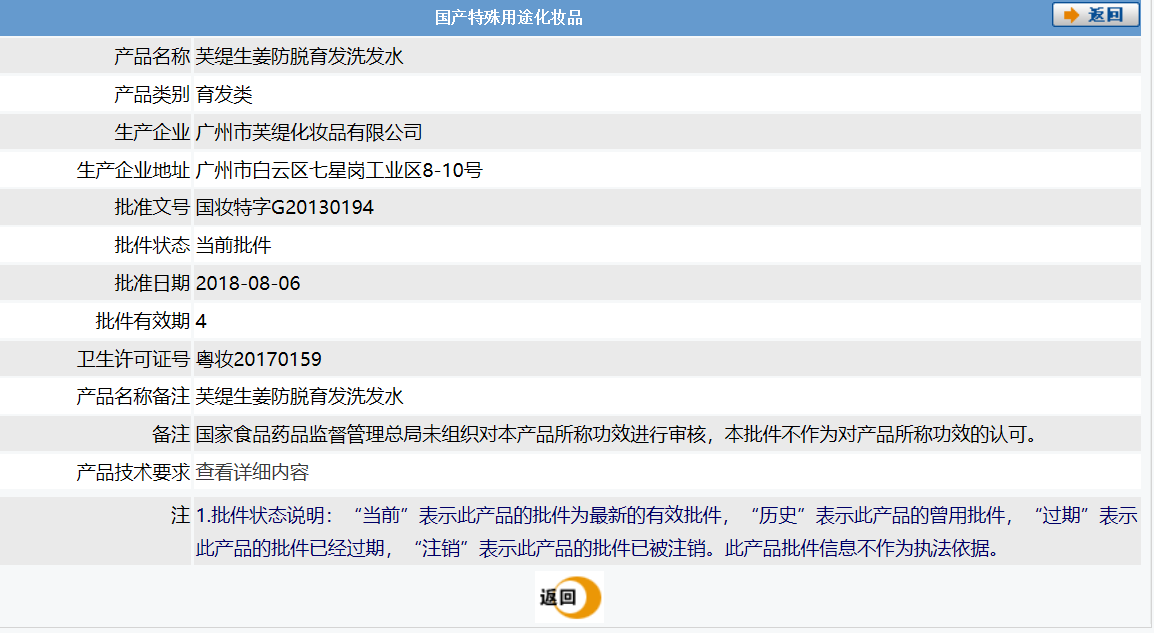Click the 产品名称 row label
1154x633 pixels.
point(151,57)
